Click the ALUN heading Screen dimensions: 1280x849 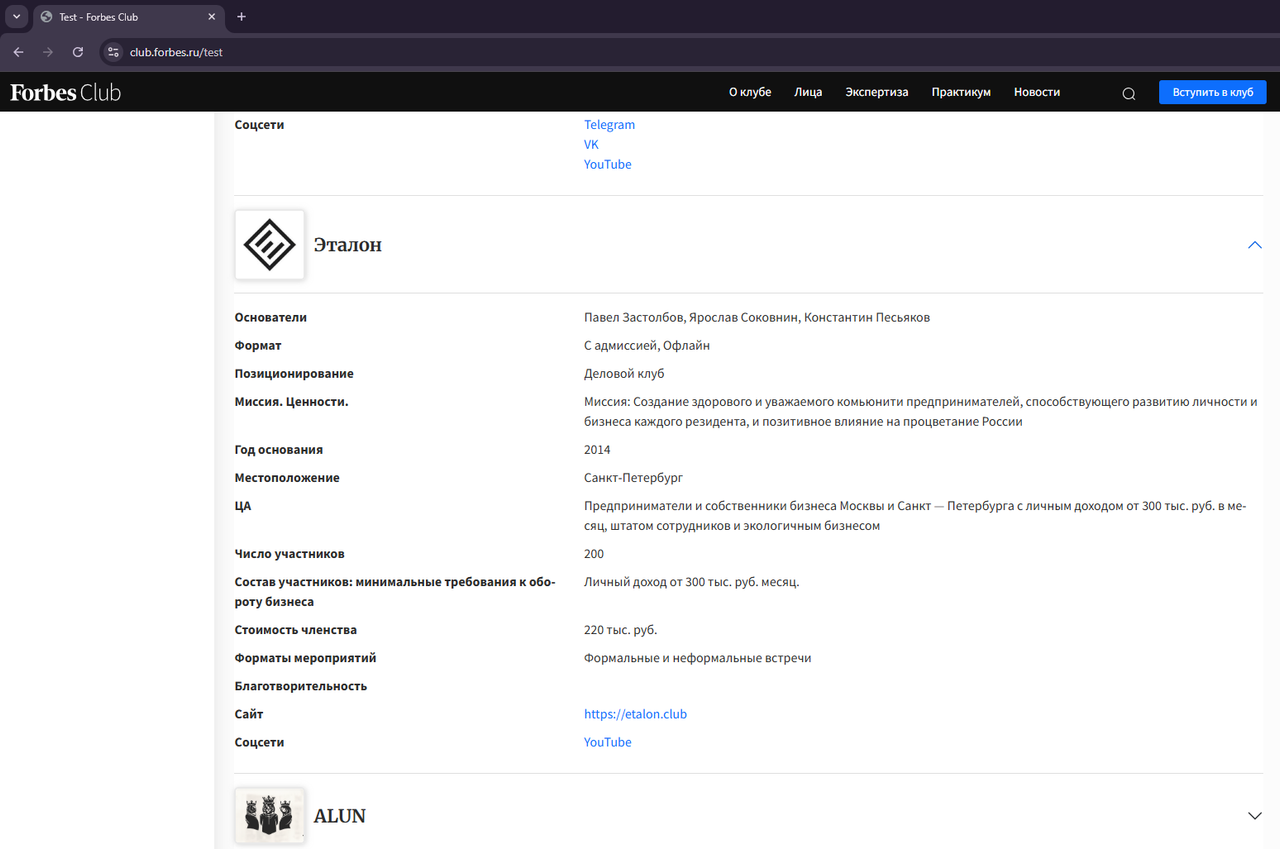340,816
